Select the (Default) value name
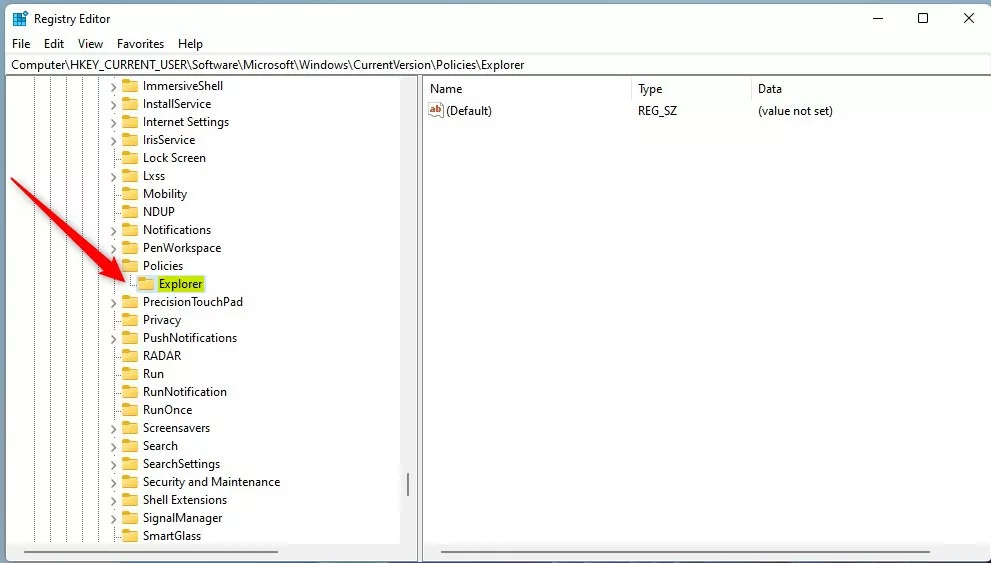The width and height of the screenshot is (991, 563). click(x=469, y=111)
